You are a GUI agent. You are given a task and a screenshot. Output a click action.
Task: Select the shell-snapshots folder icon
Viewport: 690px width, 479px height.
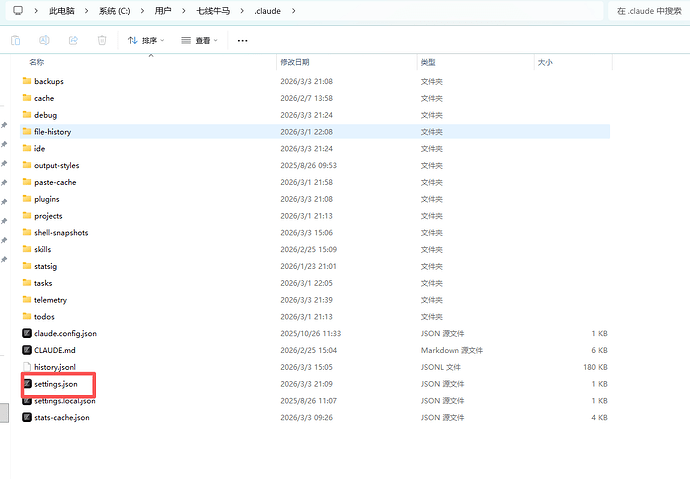pos(27,232)
